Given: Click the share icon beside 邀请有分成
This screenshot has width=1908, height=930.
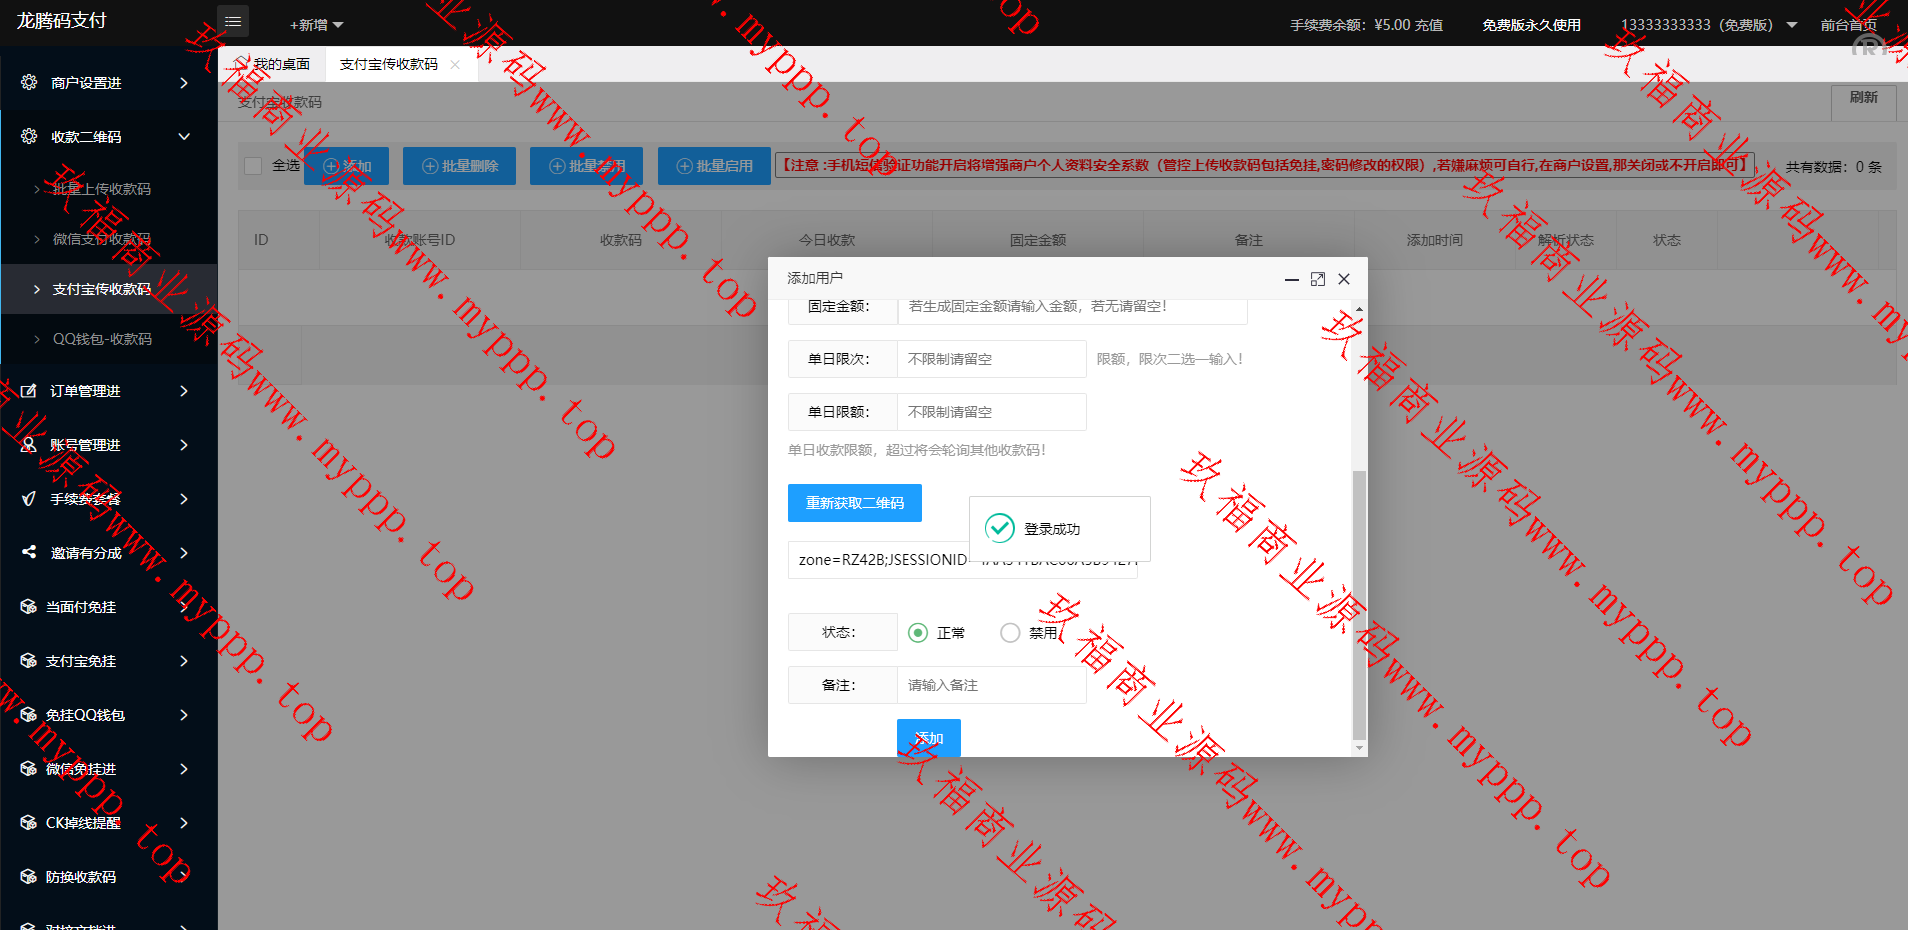Looking at the screenshot, I should click(29, 552).
